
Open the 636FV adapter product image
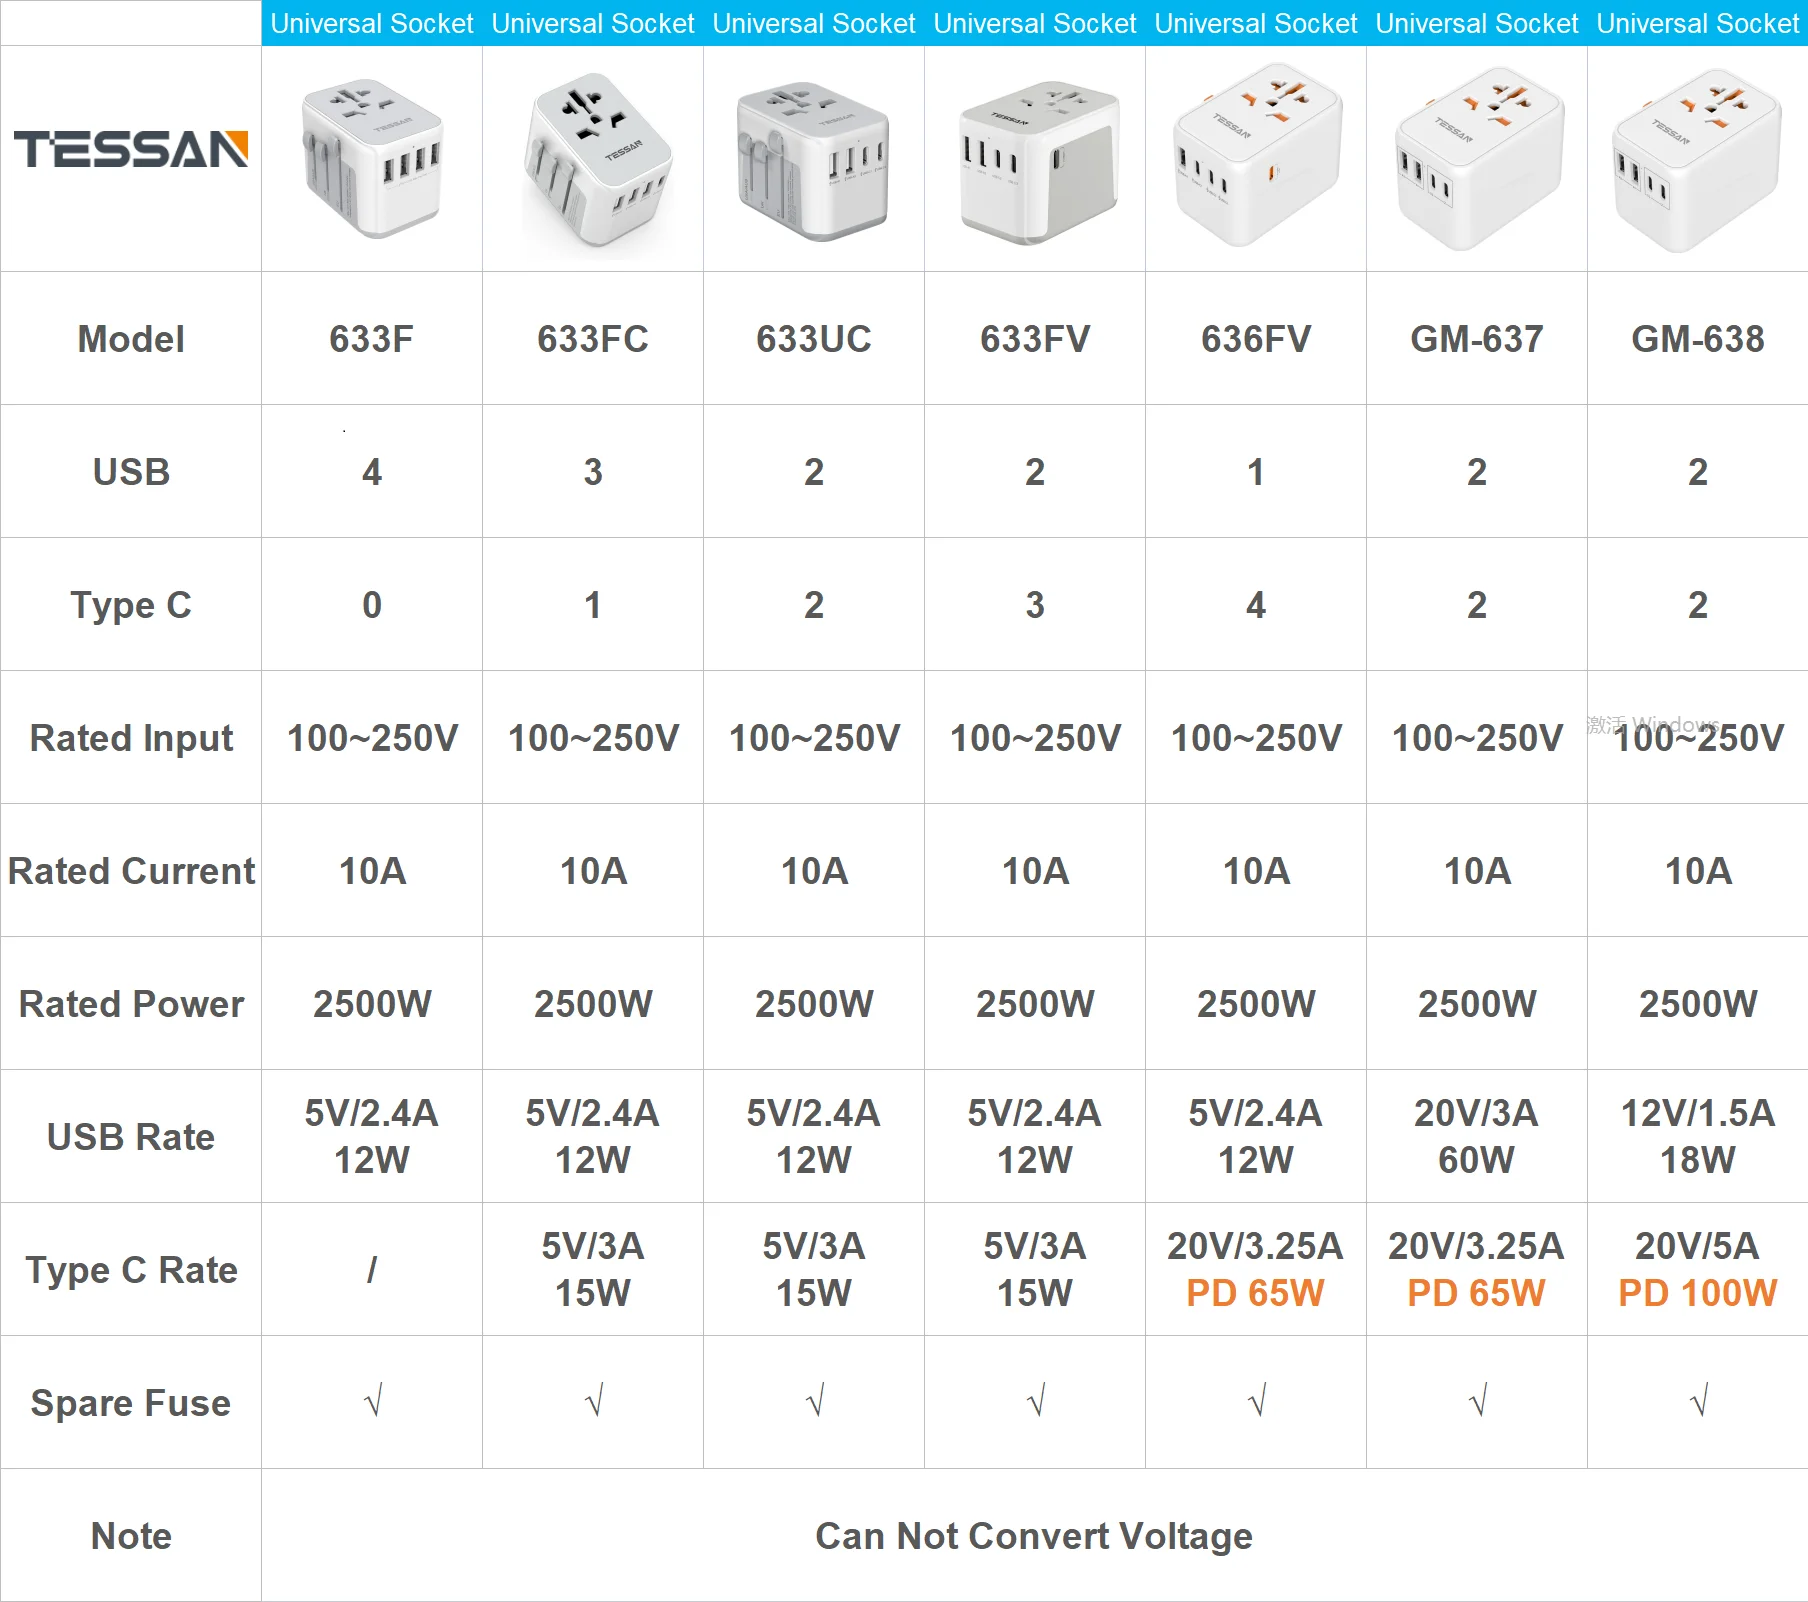[1257, 155]
